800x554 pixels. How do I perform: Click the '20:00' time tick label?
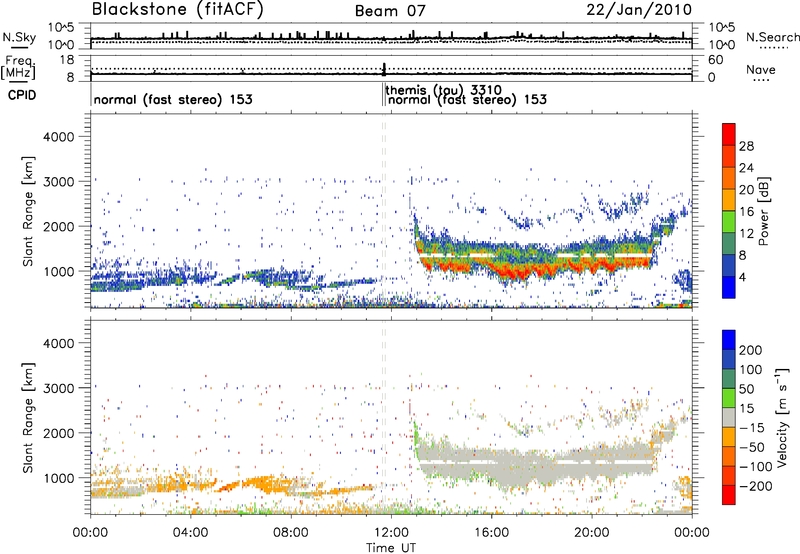592,533
